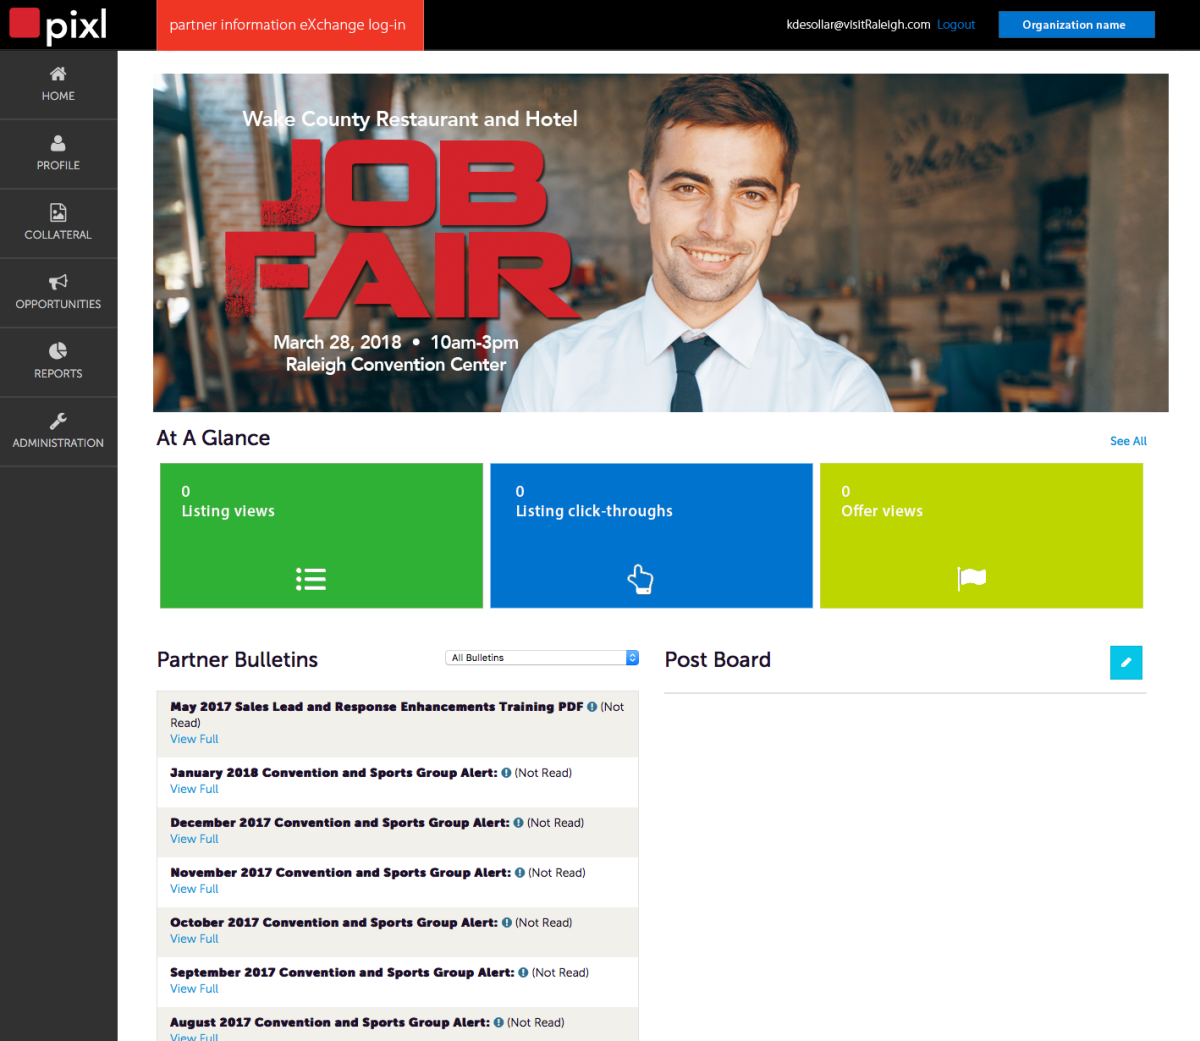The image size is (1200, 1041).
Task: Click October 2017 Convention and Sports Group Alert title
Action: tap(333, 923)
